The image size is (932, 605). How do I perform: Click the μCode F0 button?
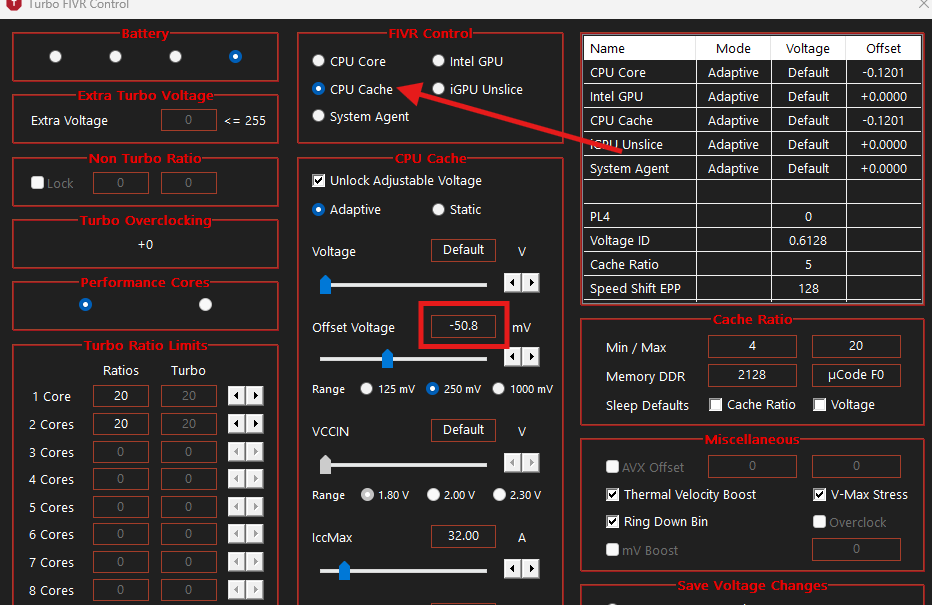tap(856, 375)
